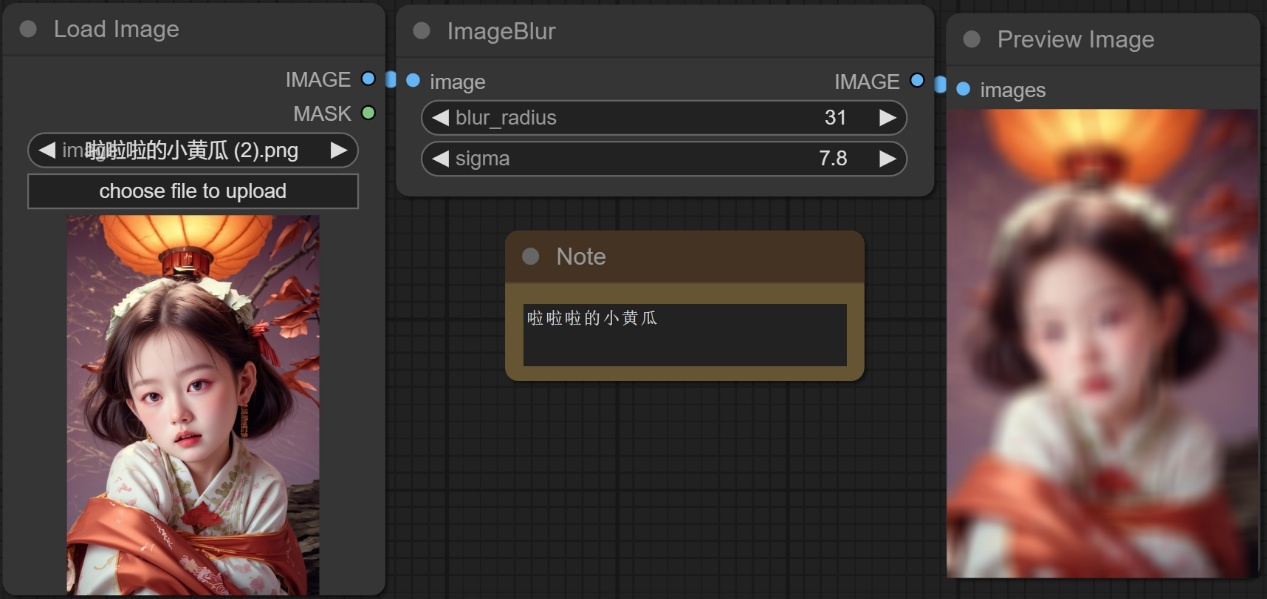
Task: Collapse the ImageBlur node using its dot
Action: pos(421,31)
